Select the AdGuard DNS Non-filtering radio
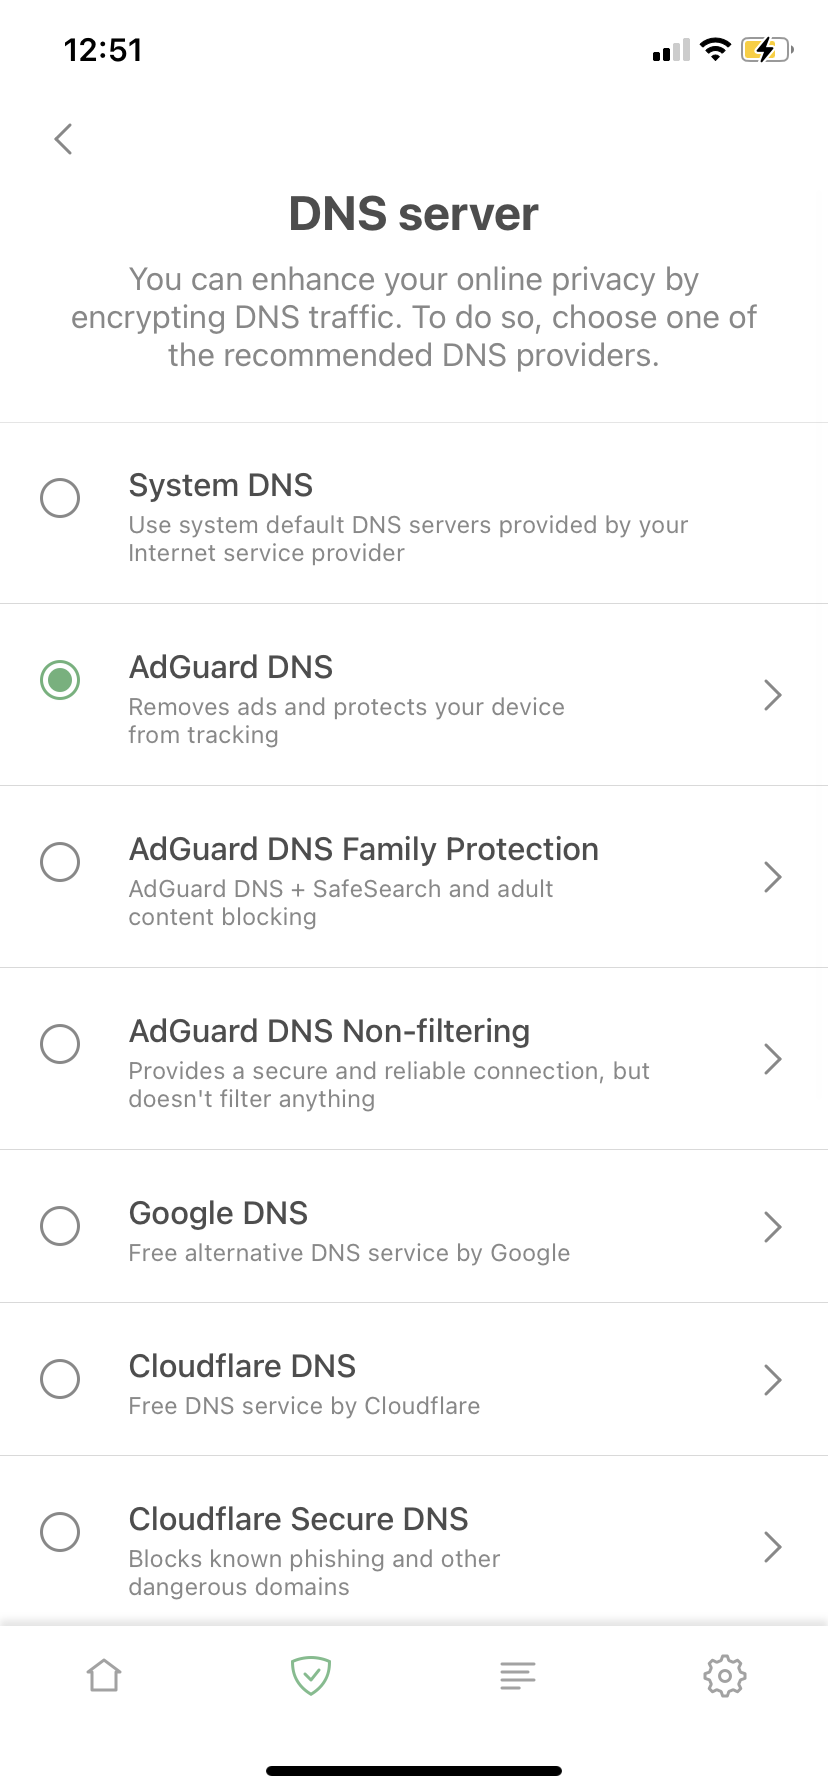This screenshot has height=1792, width=828. (x=60, y=1043)
